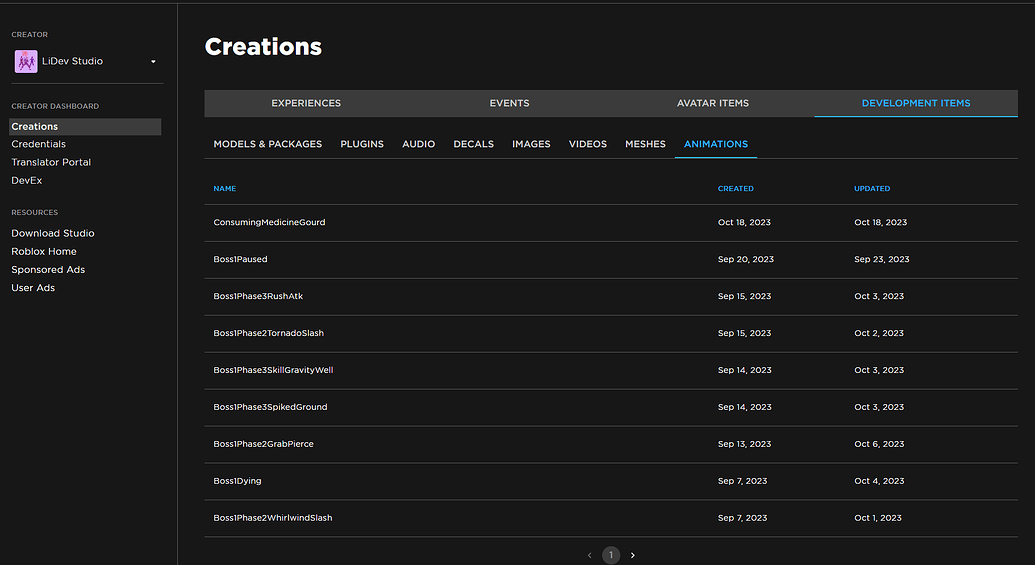Open Translator Portal link
This screenshot has height=565, width=1035.
pyautogui.click(x=51, y=162)
